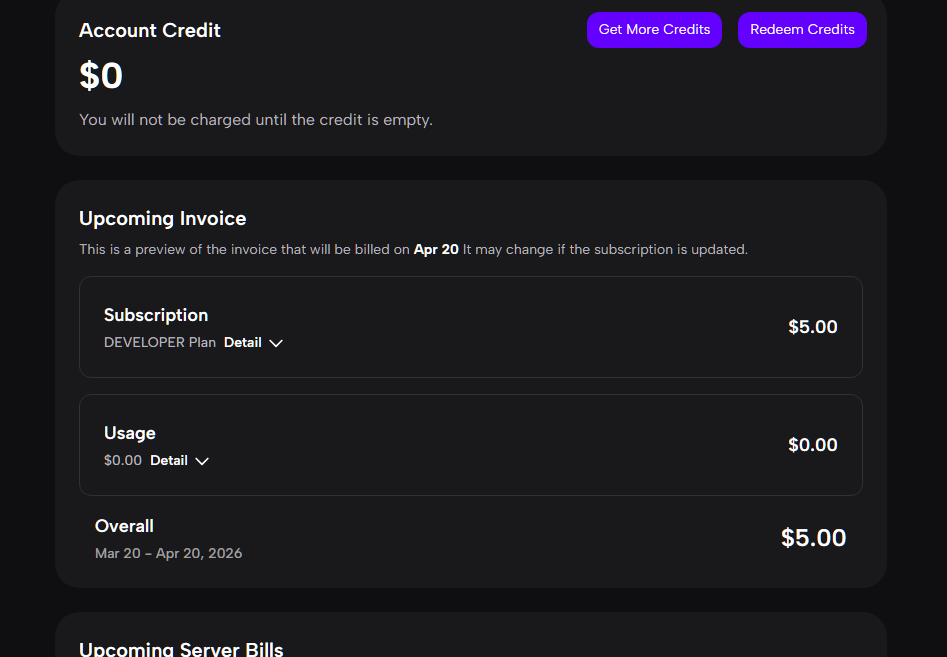Open the Detail label under Subscription
The image size is (947, 657).
coord(243,342)
